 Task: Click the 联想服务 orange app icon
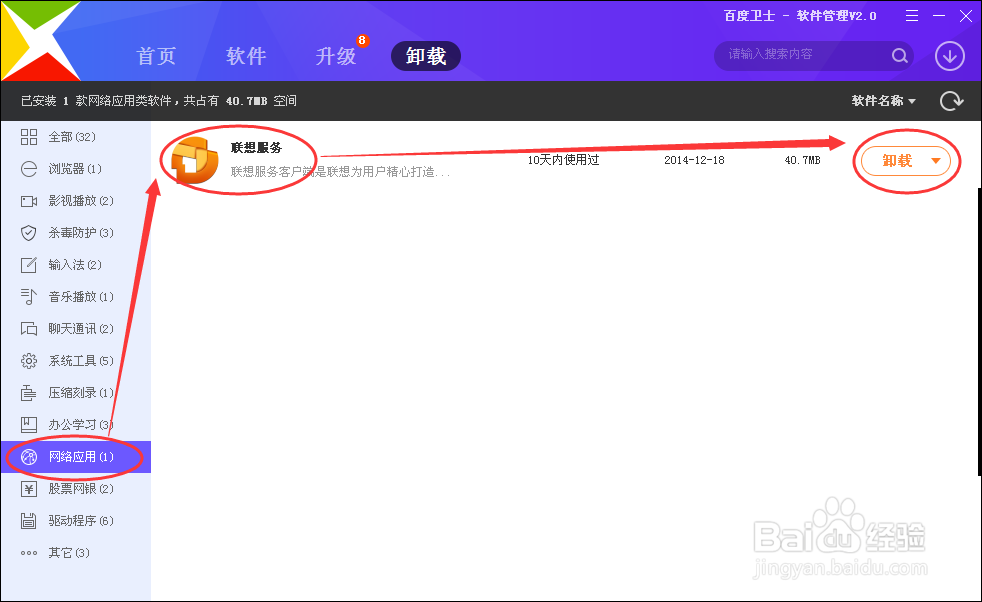(x=195, y=160)
